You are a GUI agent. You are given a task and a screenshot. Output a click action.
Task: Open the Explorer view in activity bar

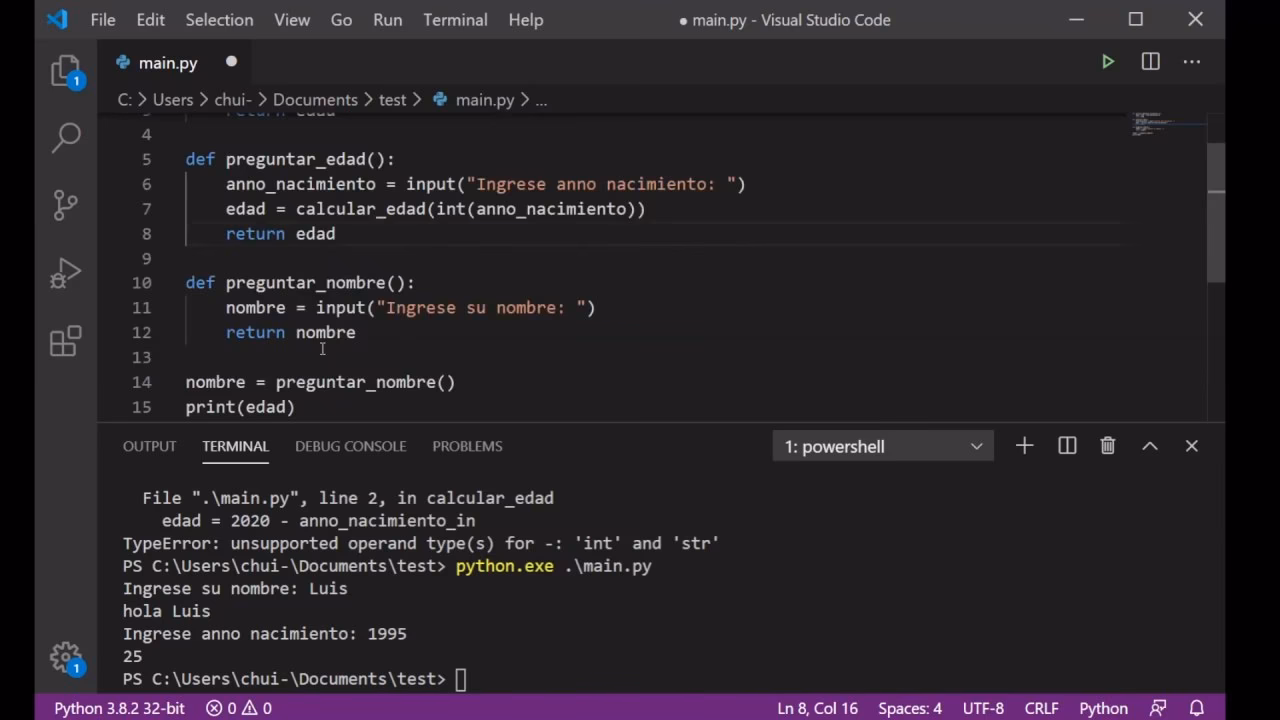(x=66, y=72)
